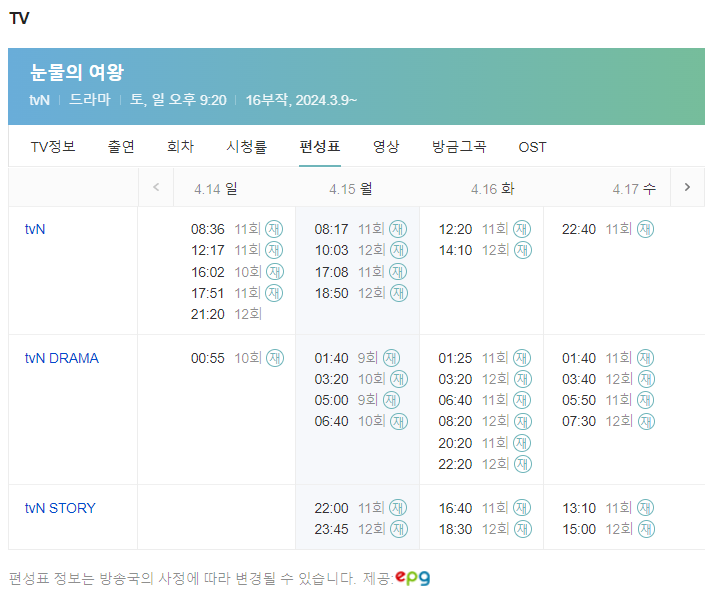Click the 4.15 월 date header
The width and height of the screenshot is (705, 594).
coord(351,188)
